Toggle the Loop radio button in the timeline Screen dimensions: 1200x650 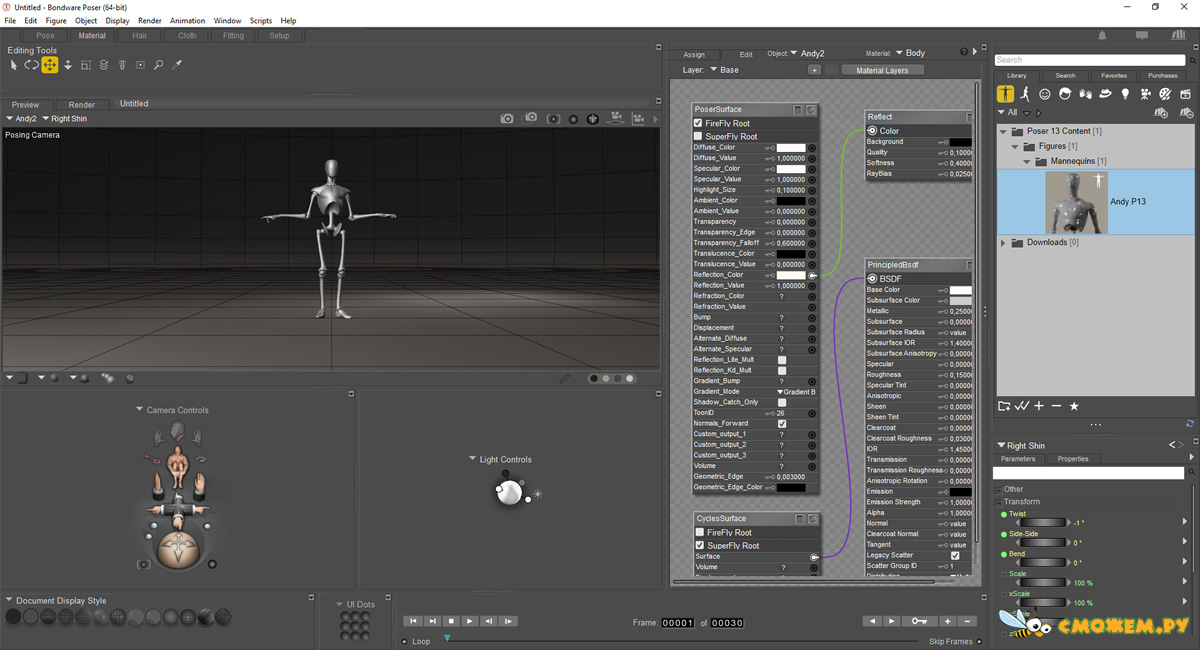point(404,641)
